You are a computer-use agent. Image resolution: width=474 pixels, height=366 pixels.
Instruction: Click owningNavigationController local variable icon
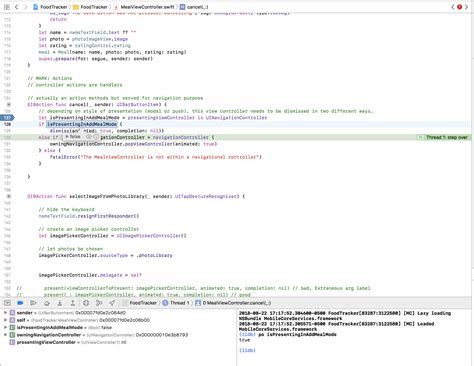click(x=12, y=335)
